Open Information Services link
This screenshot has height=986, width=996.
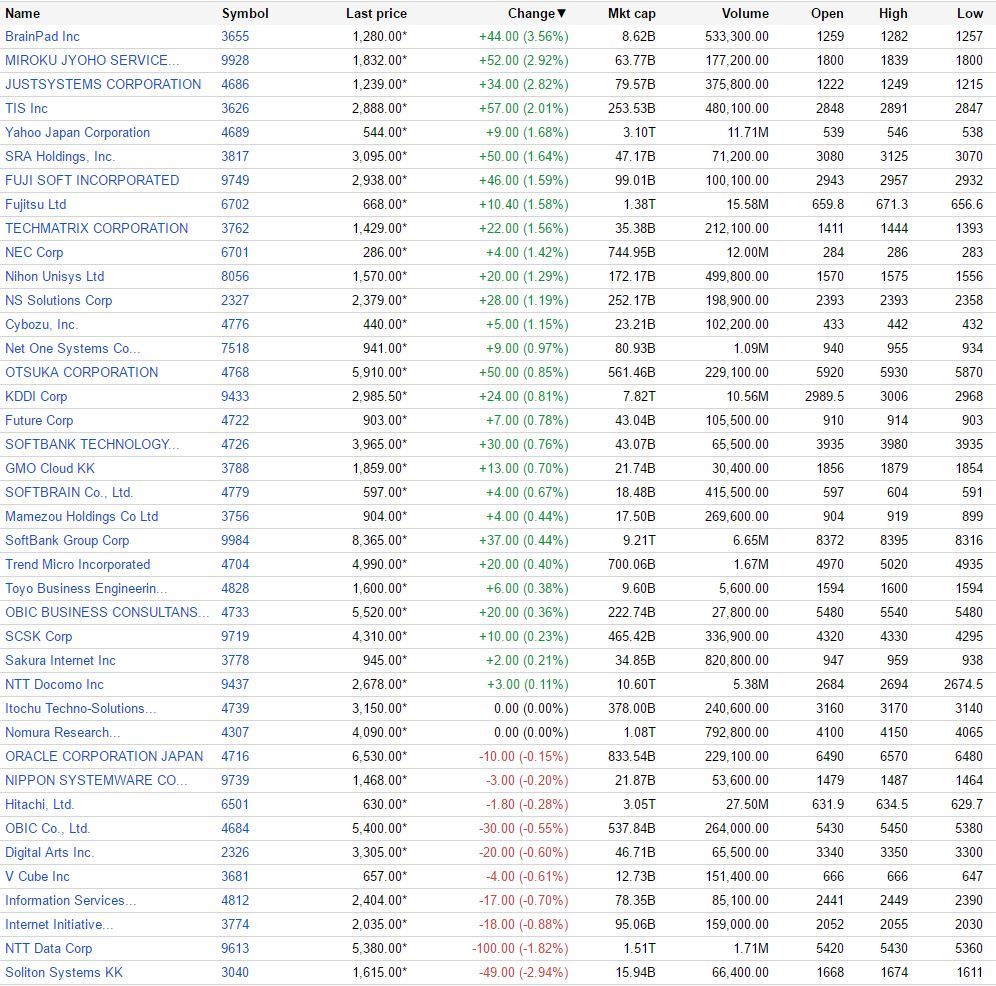pyautogui.click(x=71, y=901)
